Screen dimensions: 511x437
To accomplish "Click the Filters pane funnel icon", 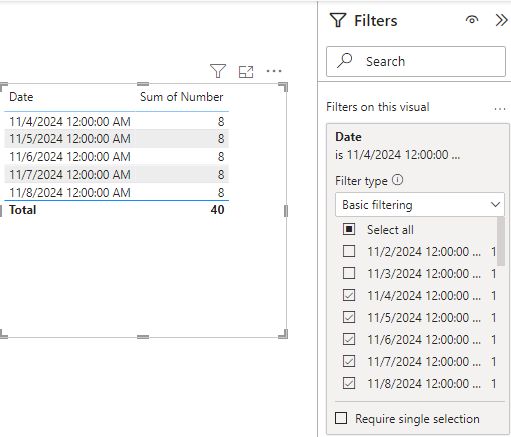I will pos(338,20).
